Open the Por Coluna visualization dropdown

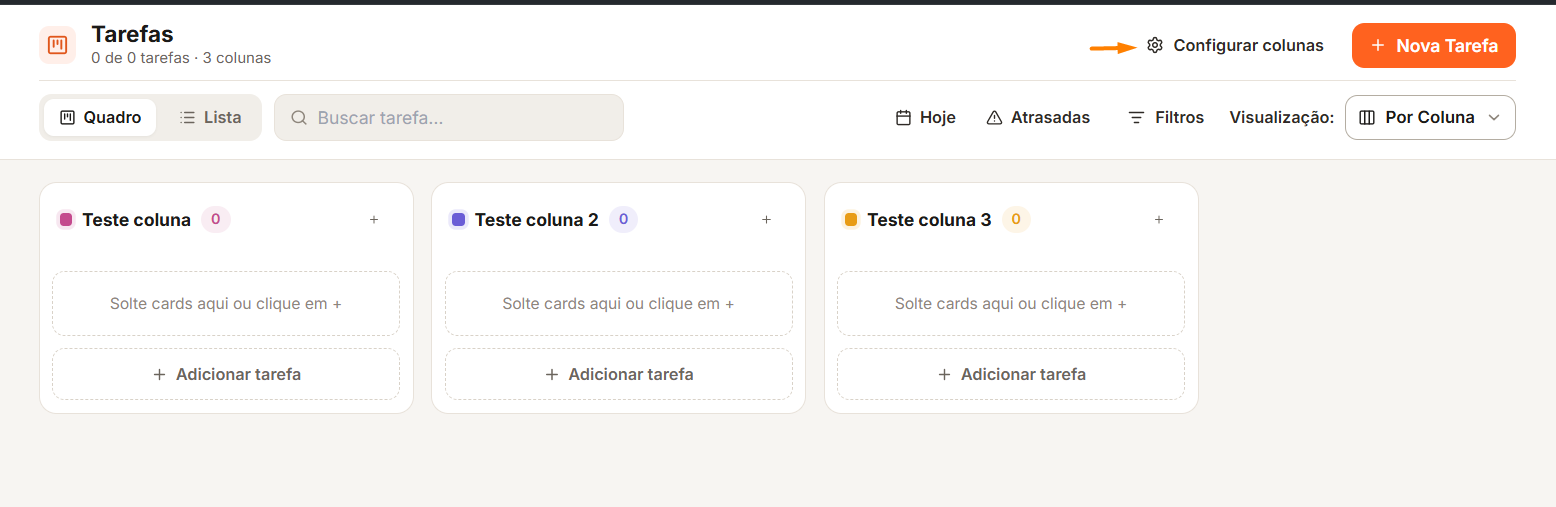(1430, 118)
